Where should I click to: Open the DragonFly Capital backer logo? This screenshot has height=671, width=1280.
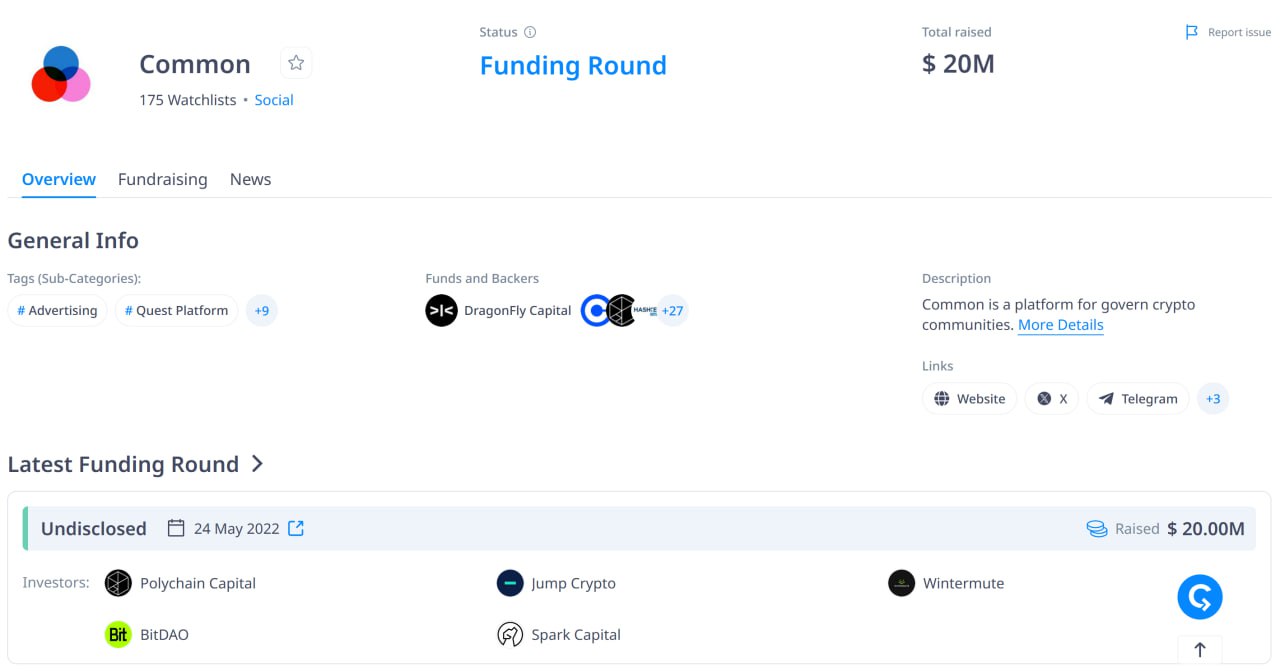coord(441,311)
